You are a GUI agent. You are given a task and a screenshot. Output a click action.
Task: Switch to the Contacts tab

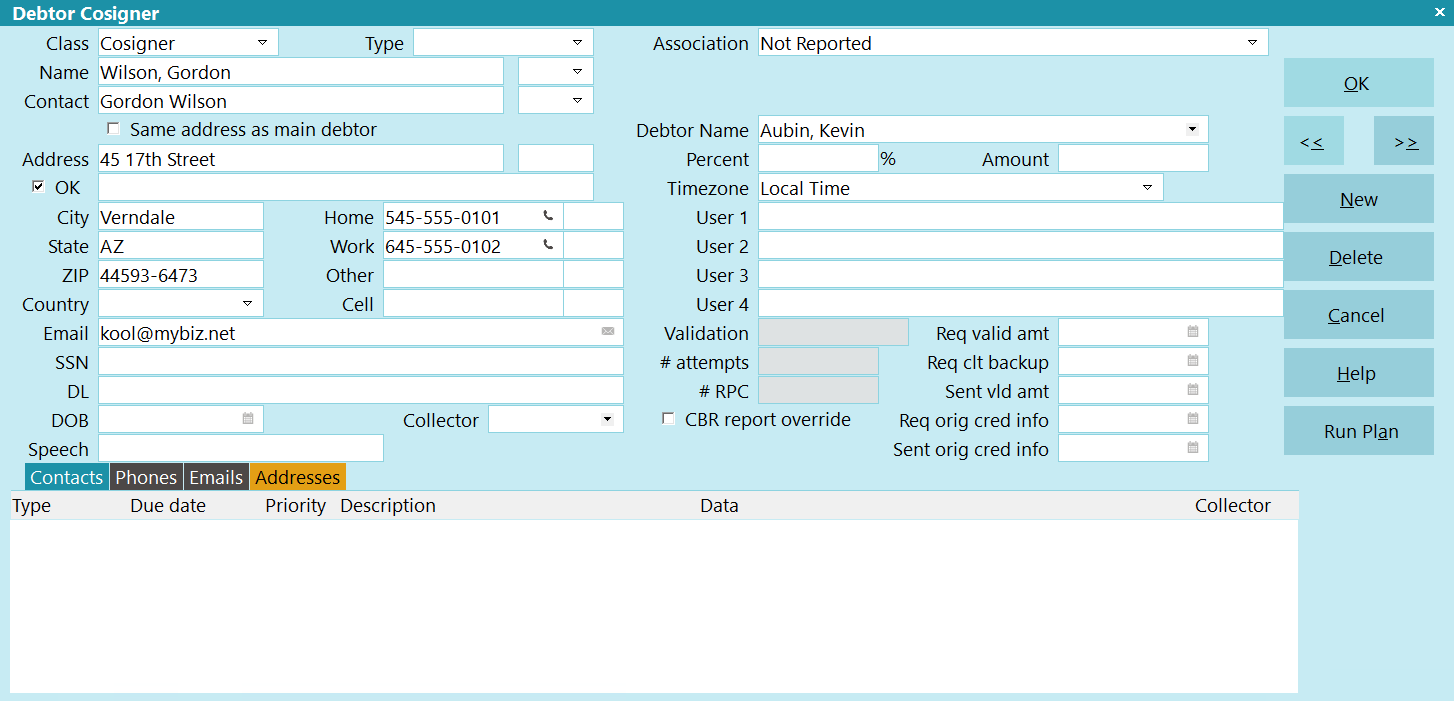tap(66, 477)
